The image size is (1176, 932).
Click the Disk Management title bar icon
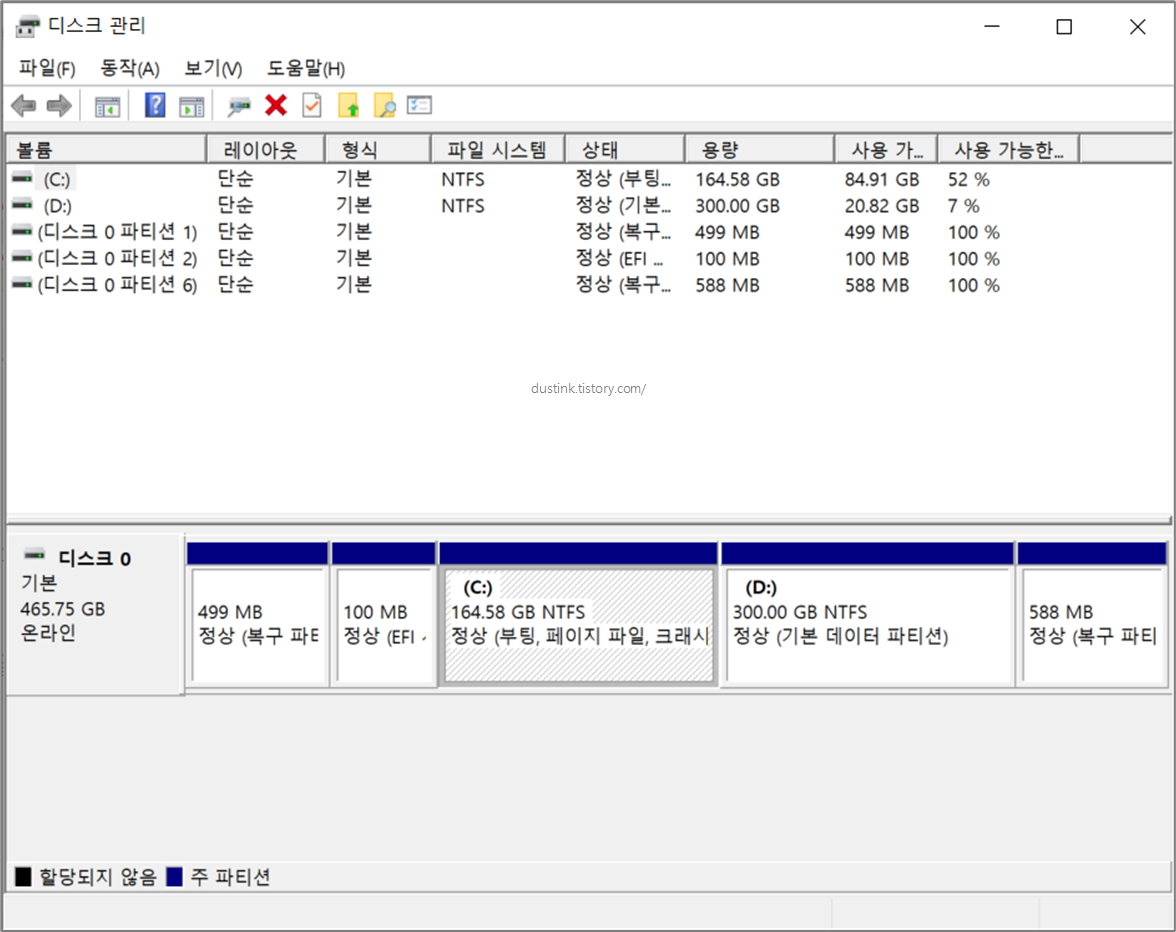pyautogui.click(x=28, y=26)
